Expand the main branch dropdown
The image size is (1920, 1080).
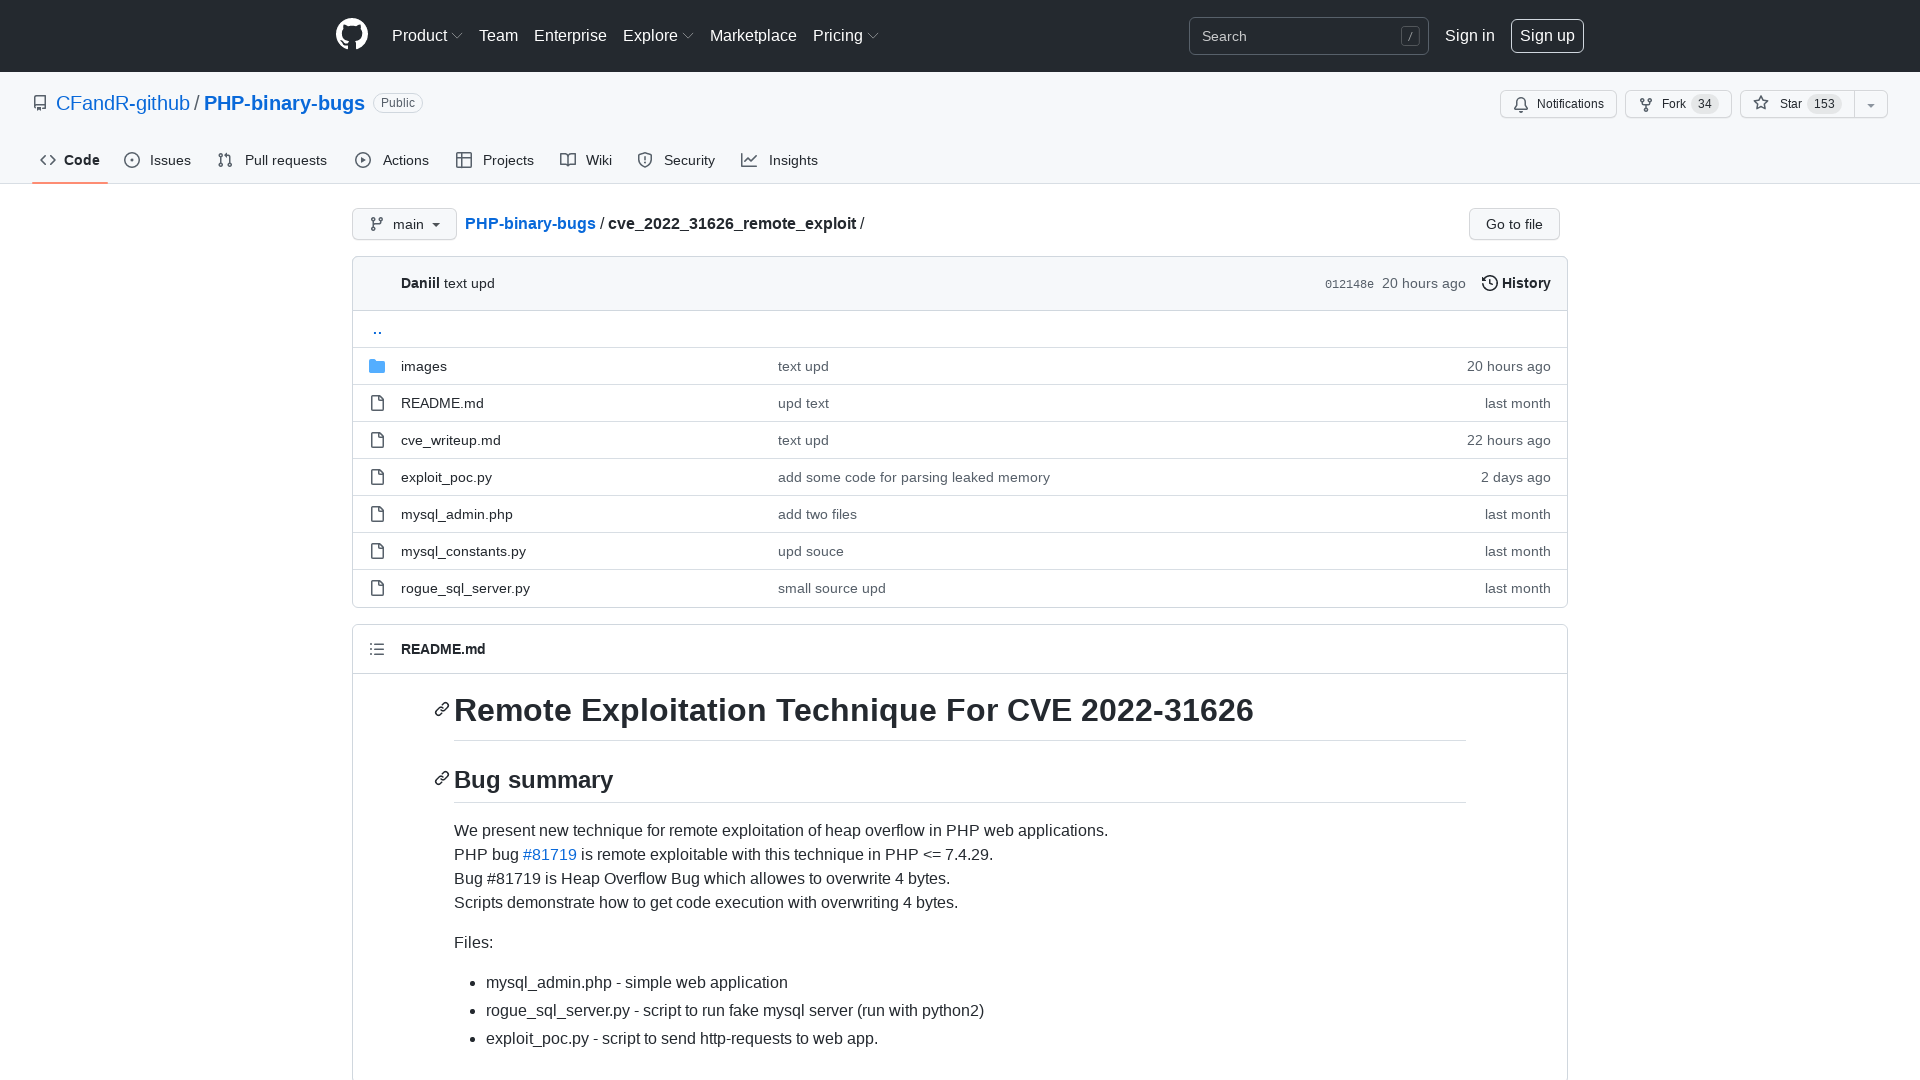point(404,224)
